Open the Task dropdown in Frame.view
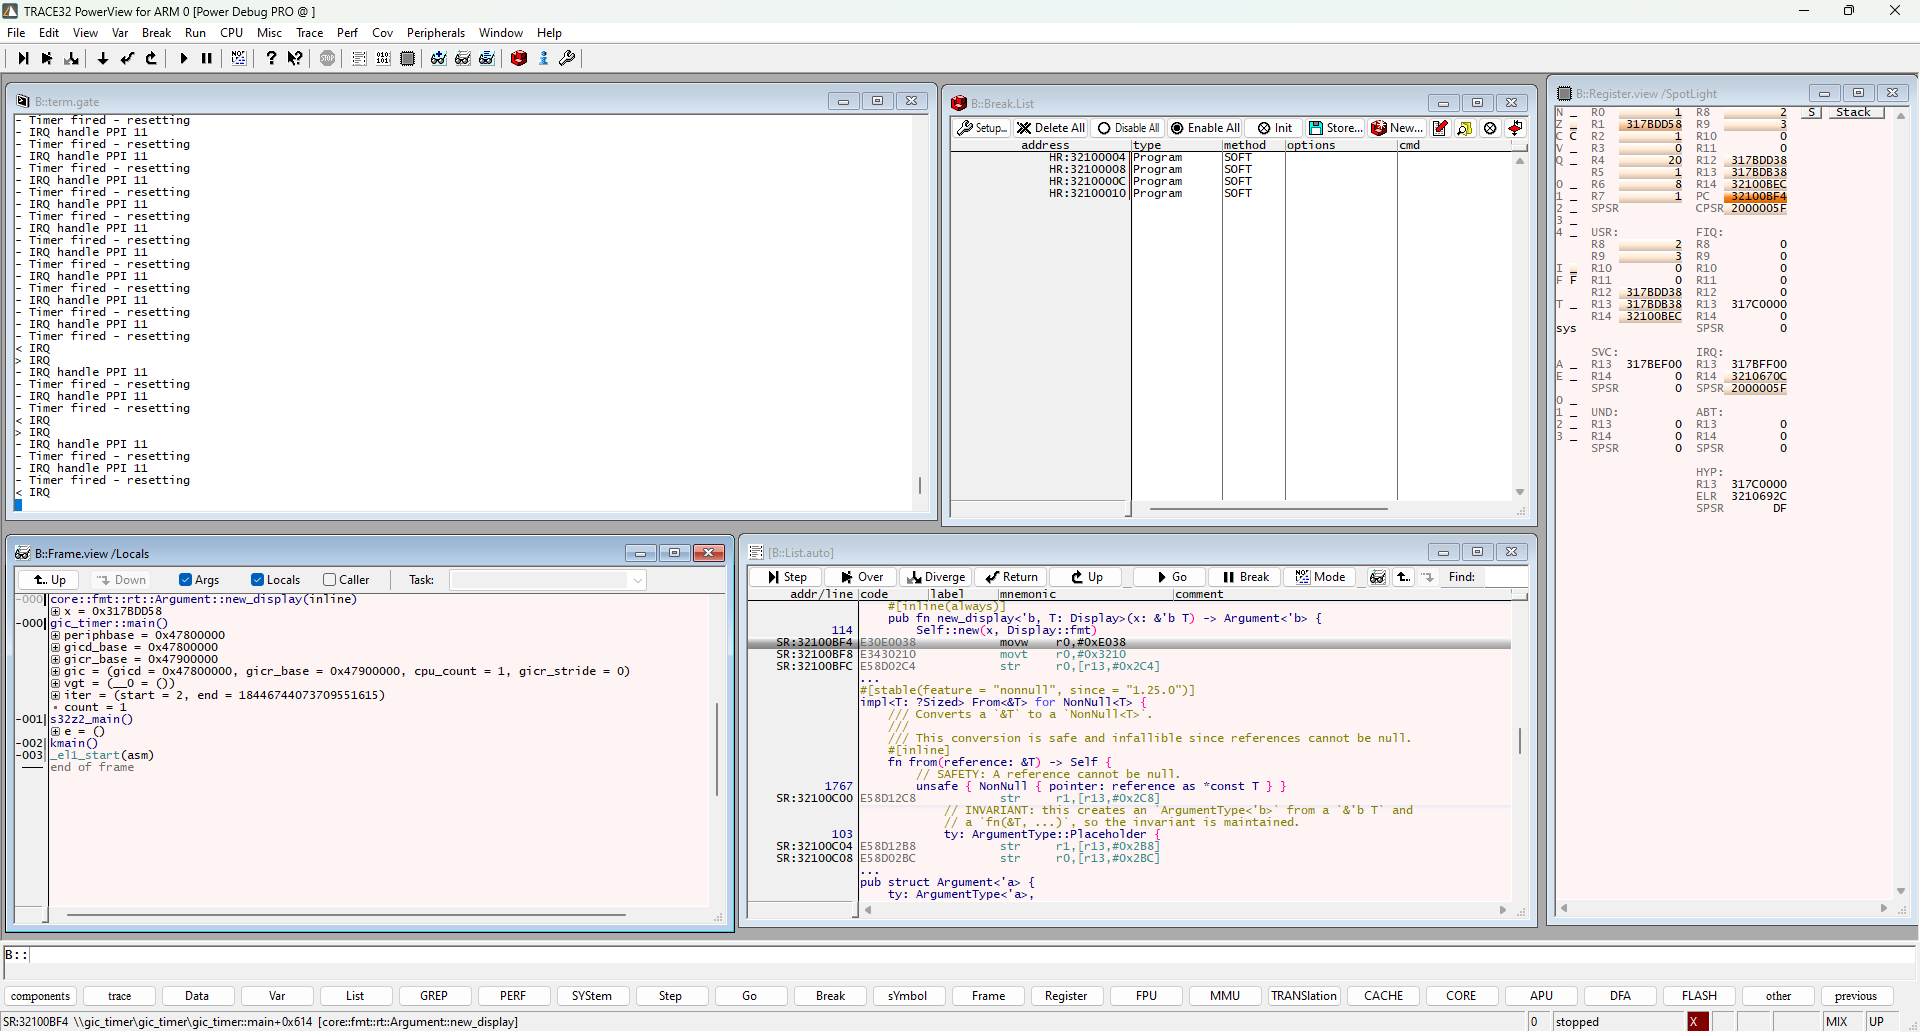 coord(637,579)
